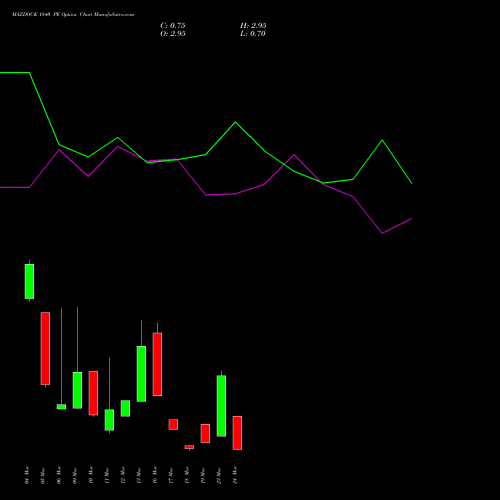Viewport: 500px width, 500px height.
Task: Click the 11 Mar date axis label
Action: tap(107, 475)
